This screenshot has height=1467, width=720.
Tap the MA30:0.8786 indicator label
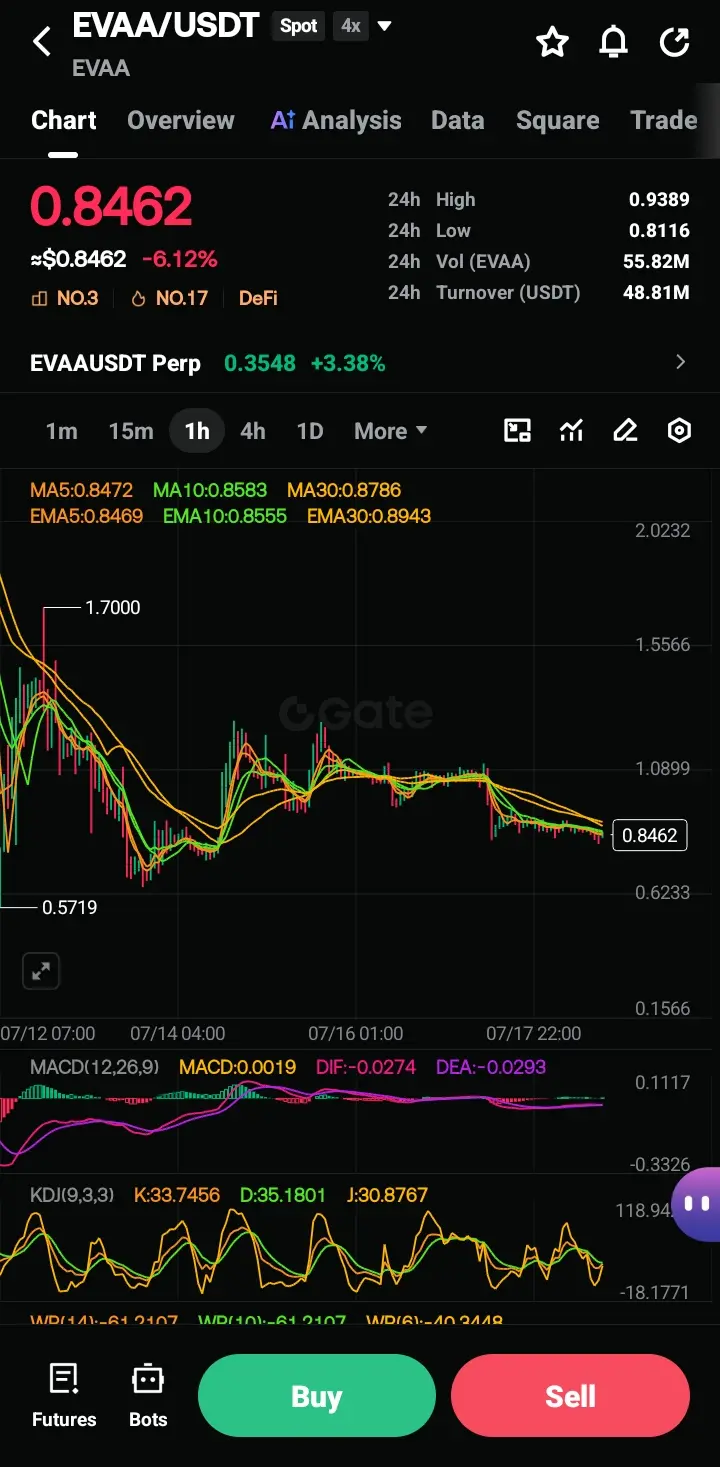(x=344, y=490)
